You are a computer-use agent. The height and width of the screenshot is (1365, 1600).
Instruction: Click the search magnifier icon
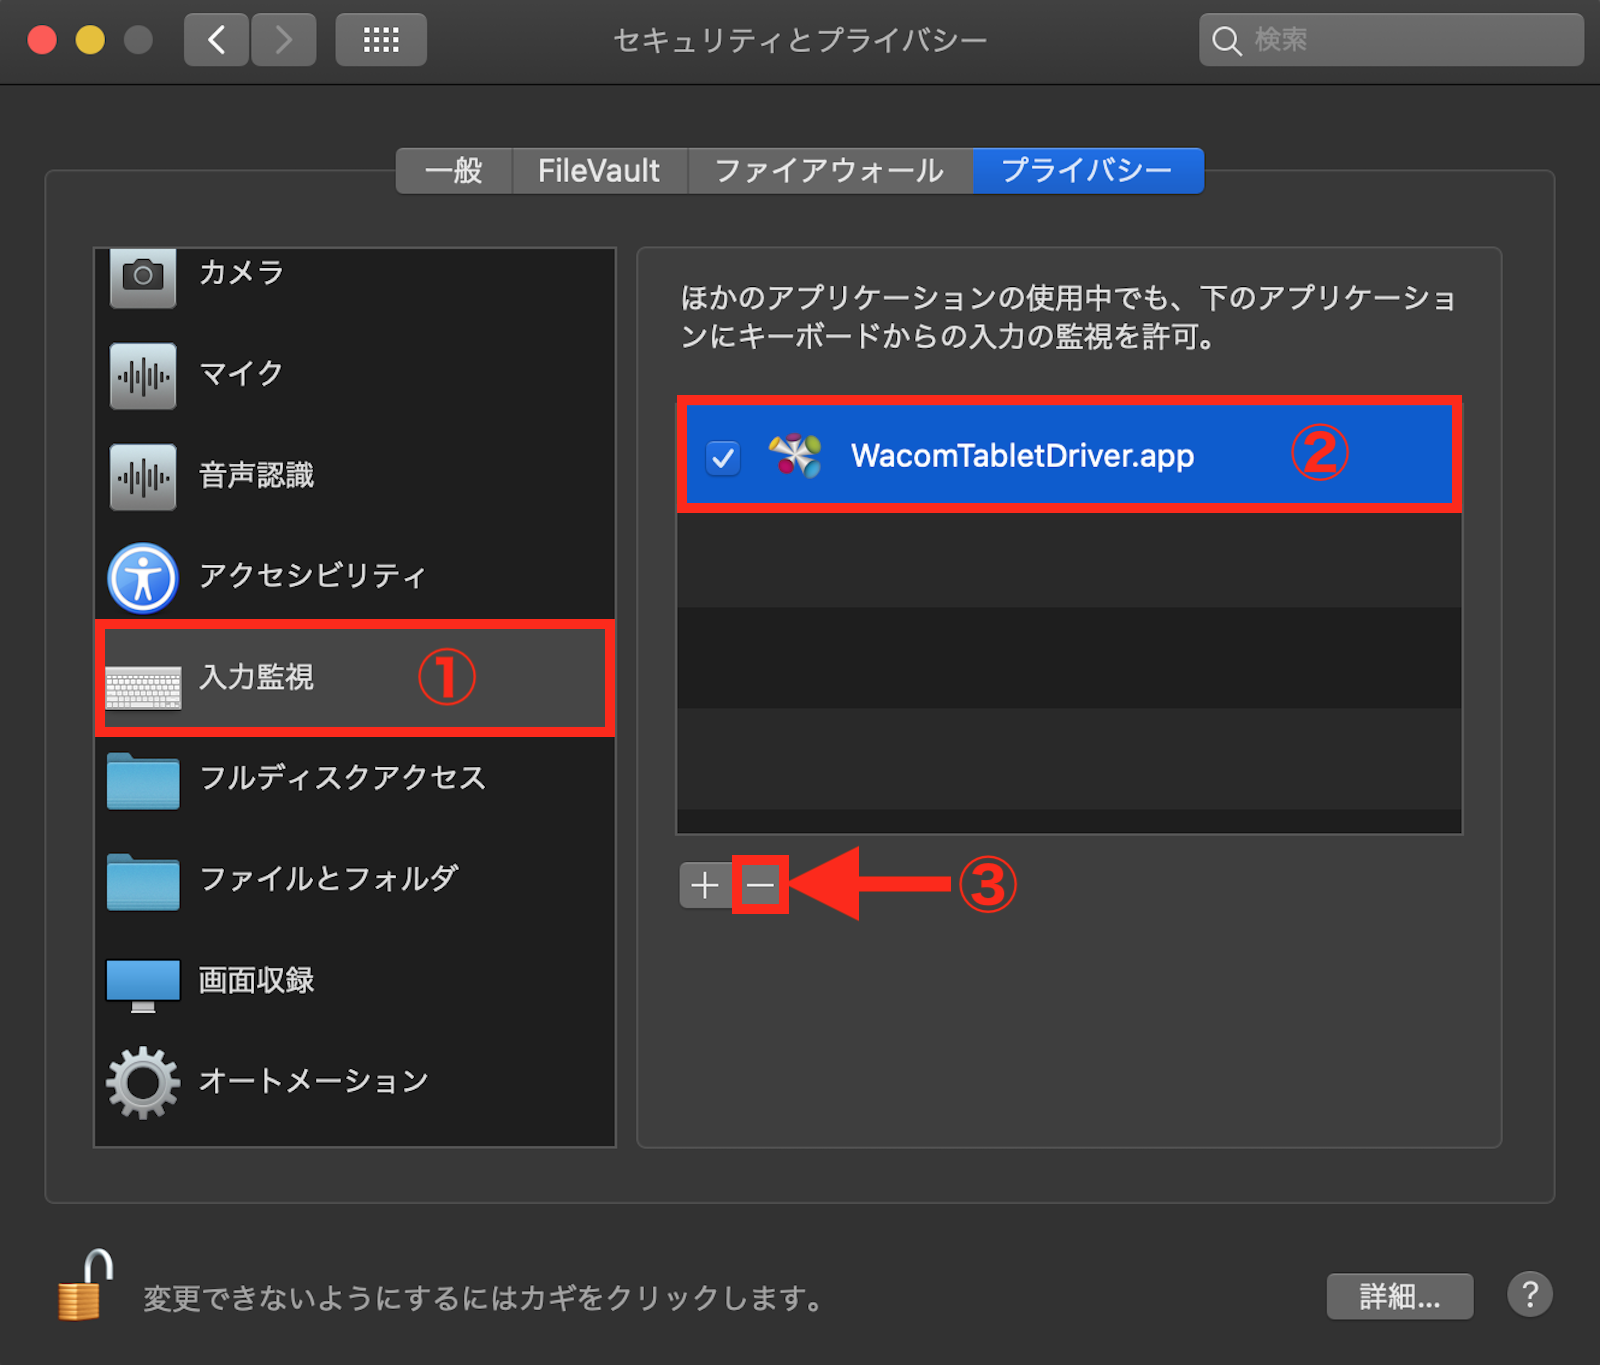point(1226,40)
